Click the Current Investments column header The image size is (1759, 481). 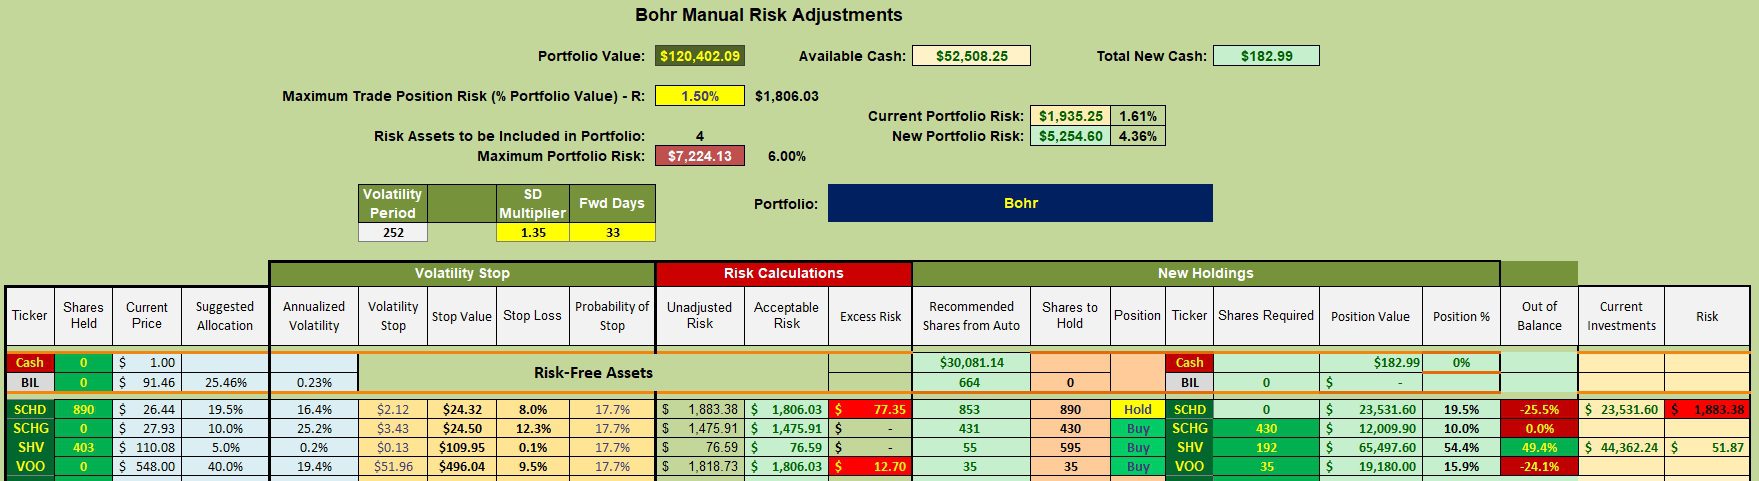1621,316
